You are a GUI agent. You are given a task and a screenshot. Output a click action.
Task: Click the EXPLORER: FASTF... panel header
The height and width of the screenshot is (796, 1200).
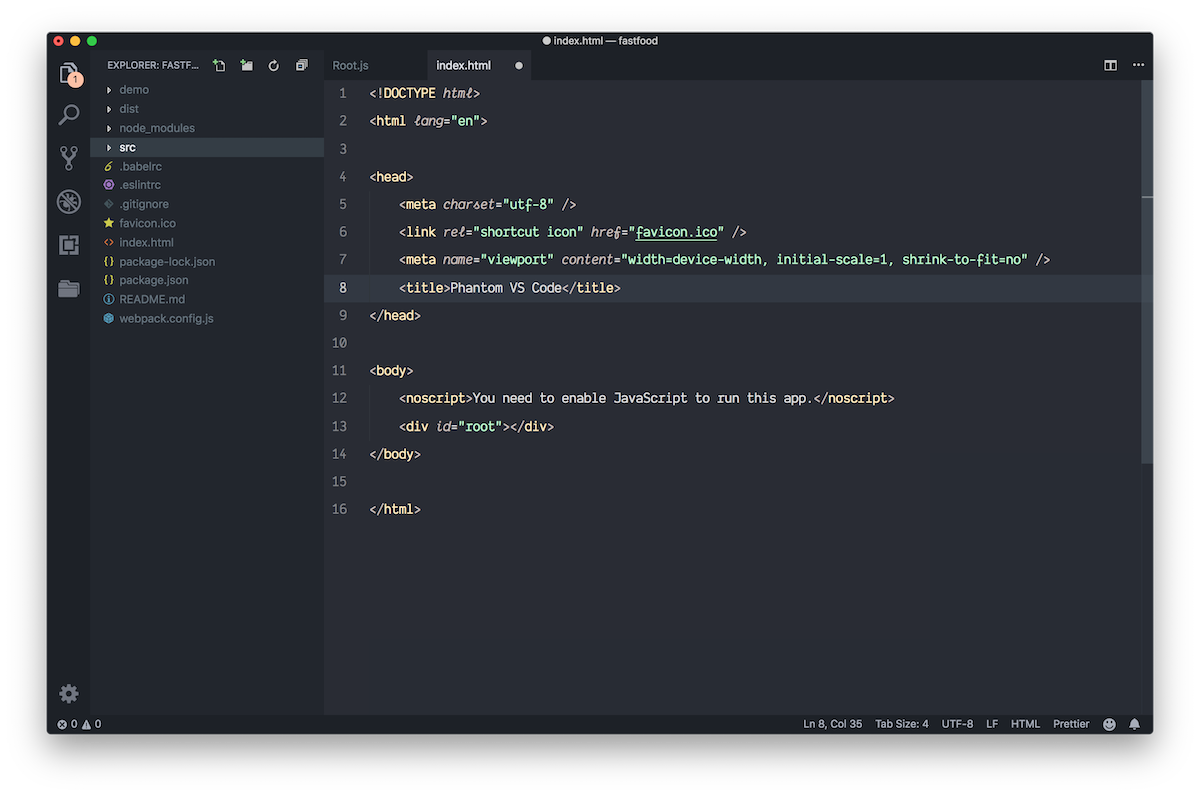pyautogui.click(x=153, y=65)
